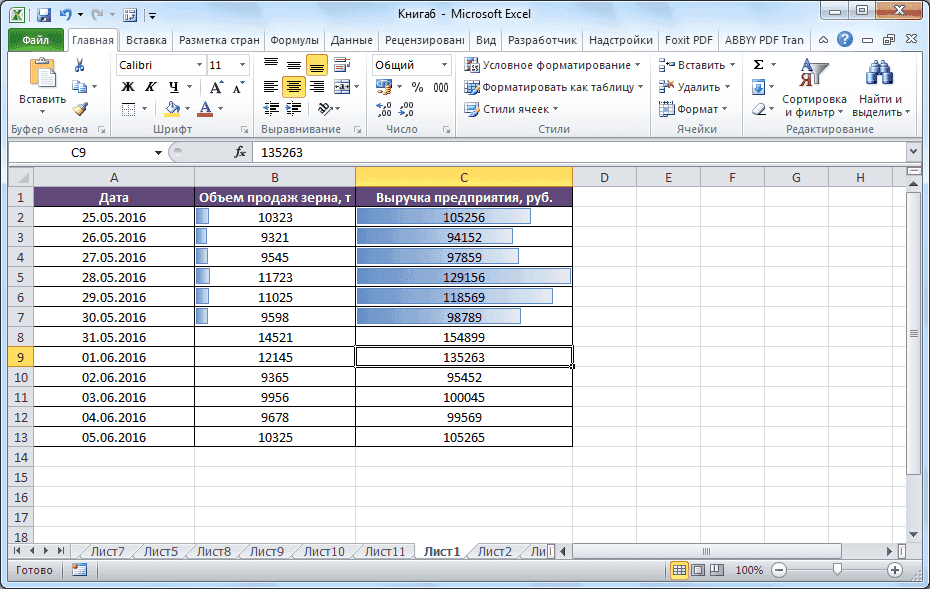Apply percent style from Number group
The image size is (930, 589).
[418, 87]
